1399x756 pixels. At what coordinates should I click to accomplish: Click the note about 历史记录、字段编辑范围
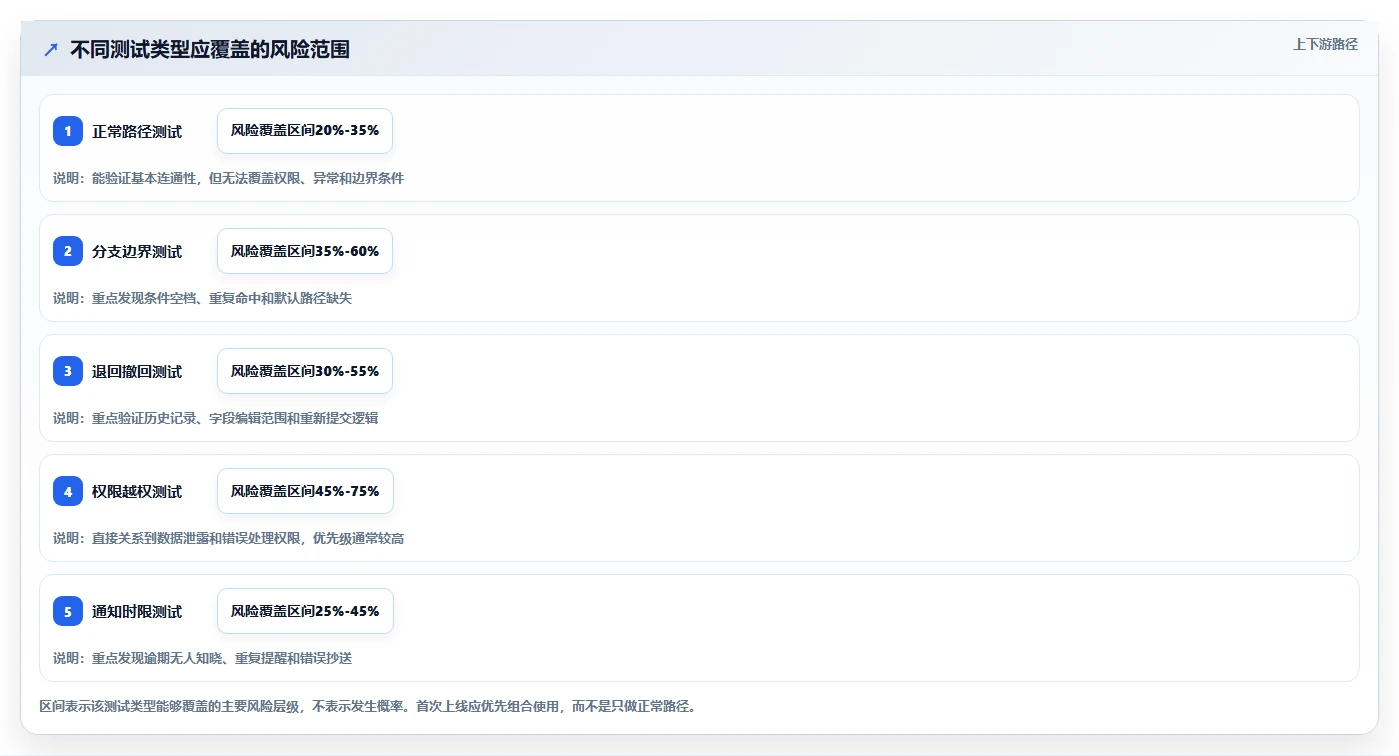click(215, 418)
